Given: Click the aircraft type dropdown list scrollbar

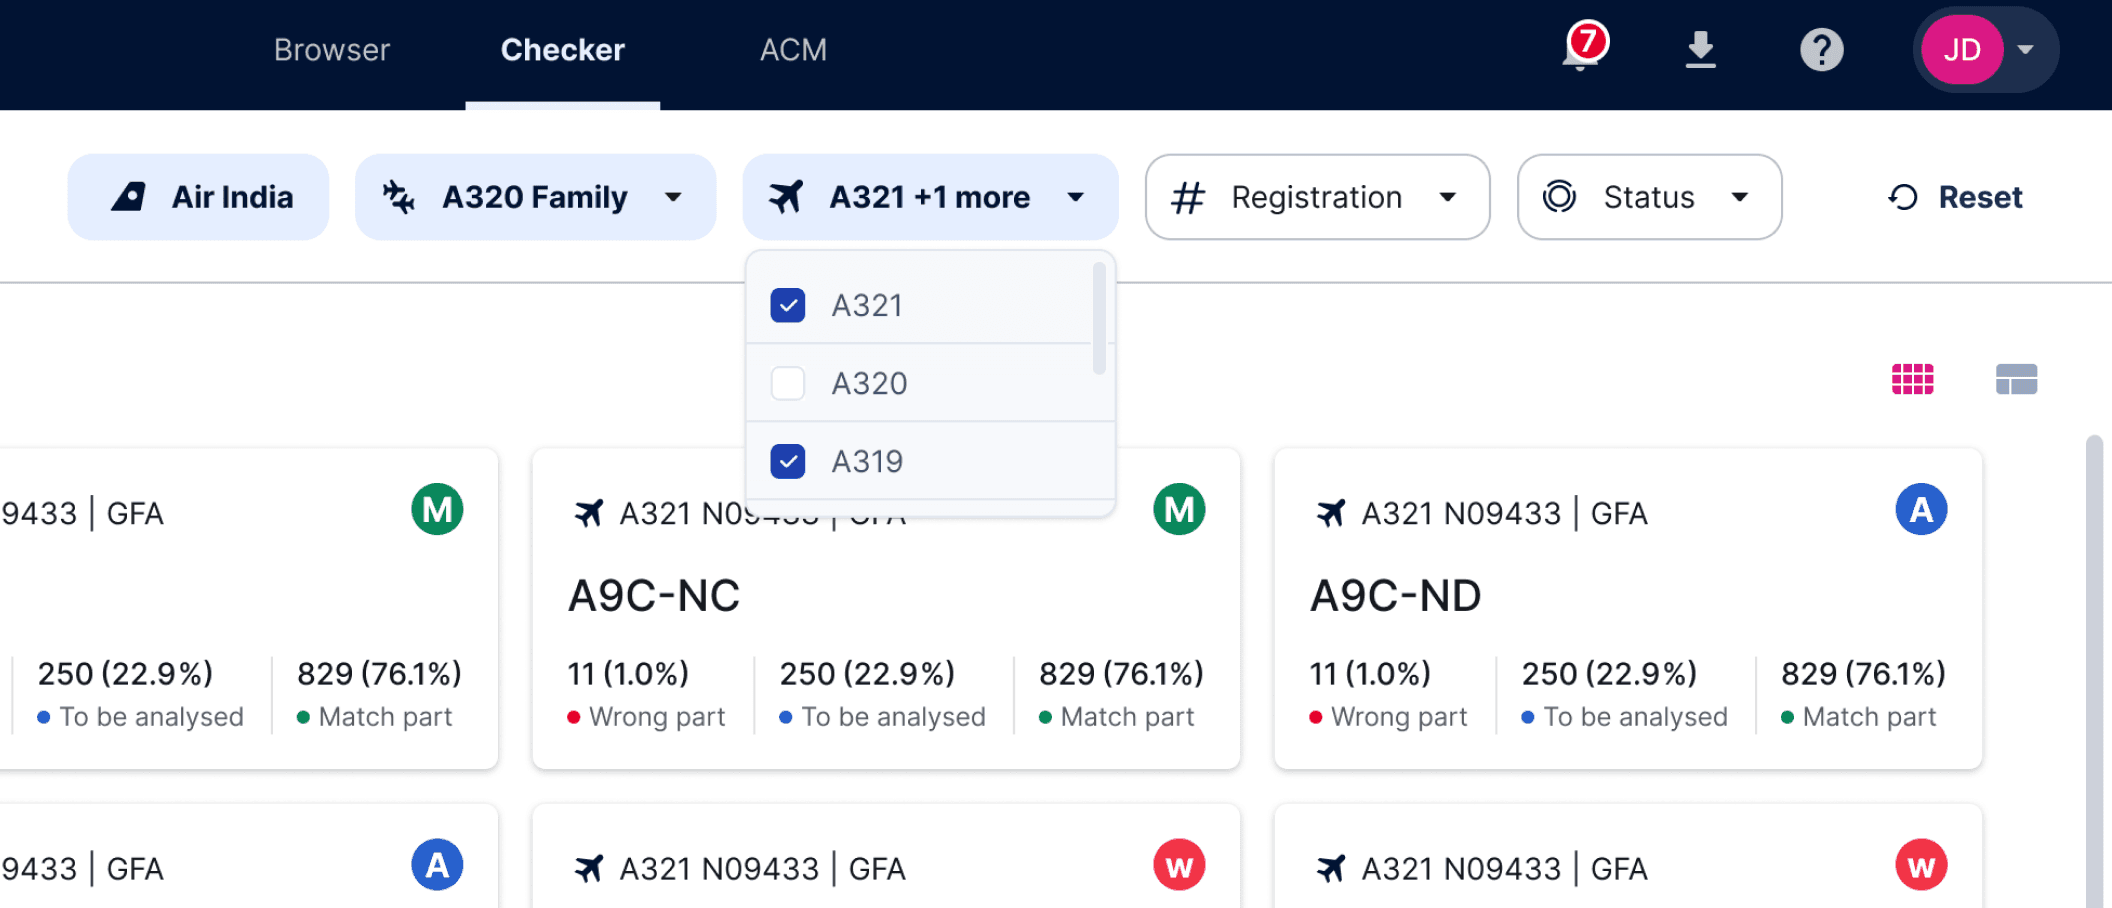Looking at the screenshot, I should 1099,318.
